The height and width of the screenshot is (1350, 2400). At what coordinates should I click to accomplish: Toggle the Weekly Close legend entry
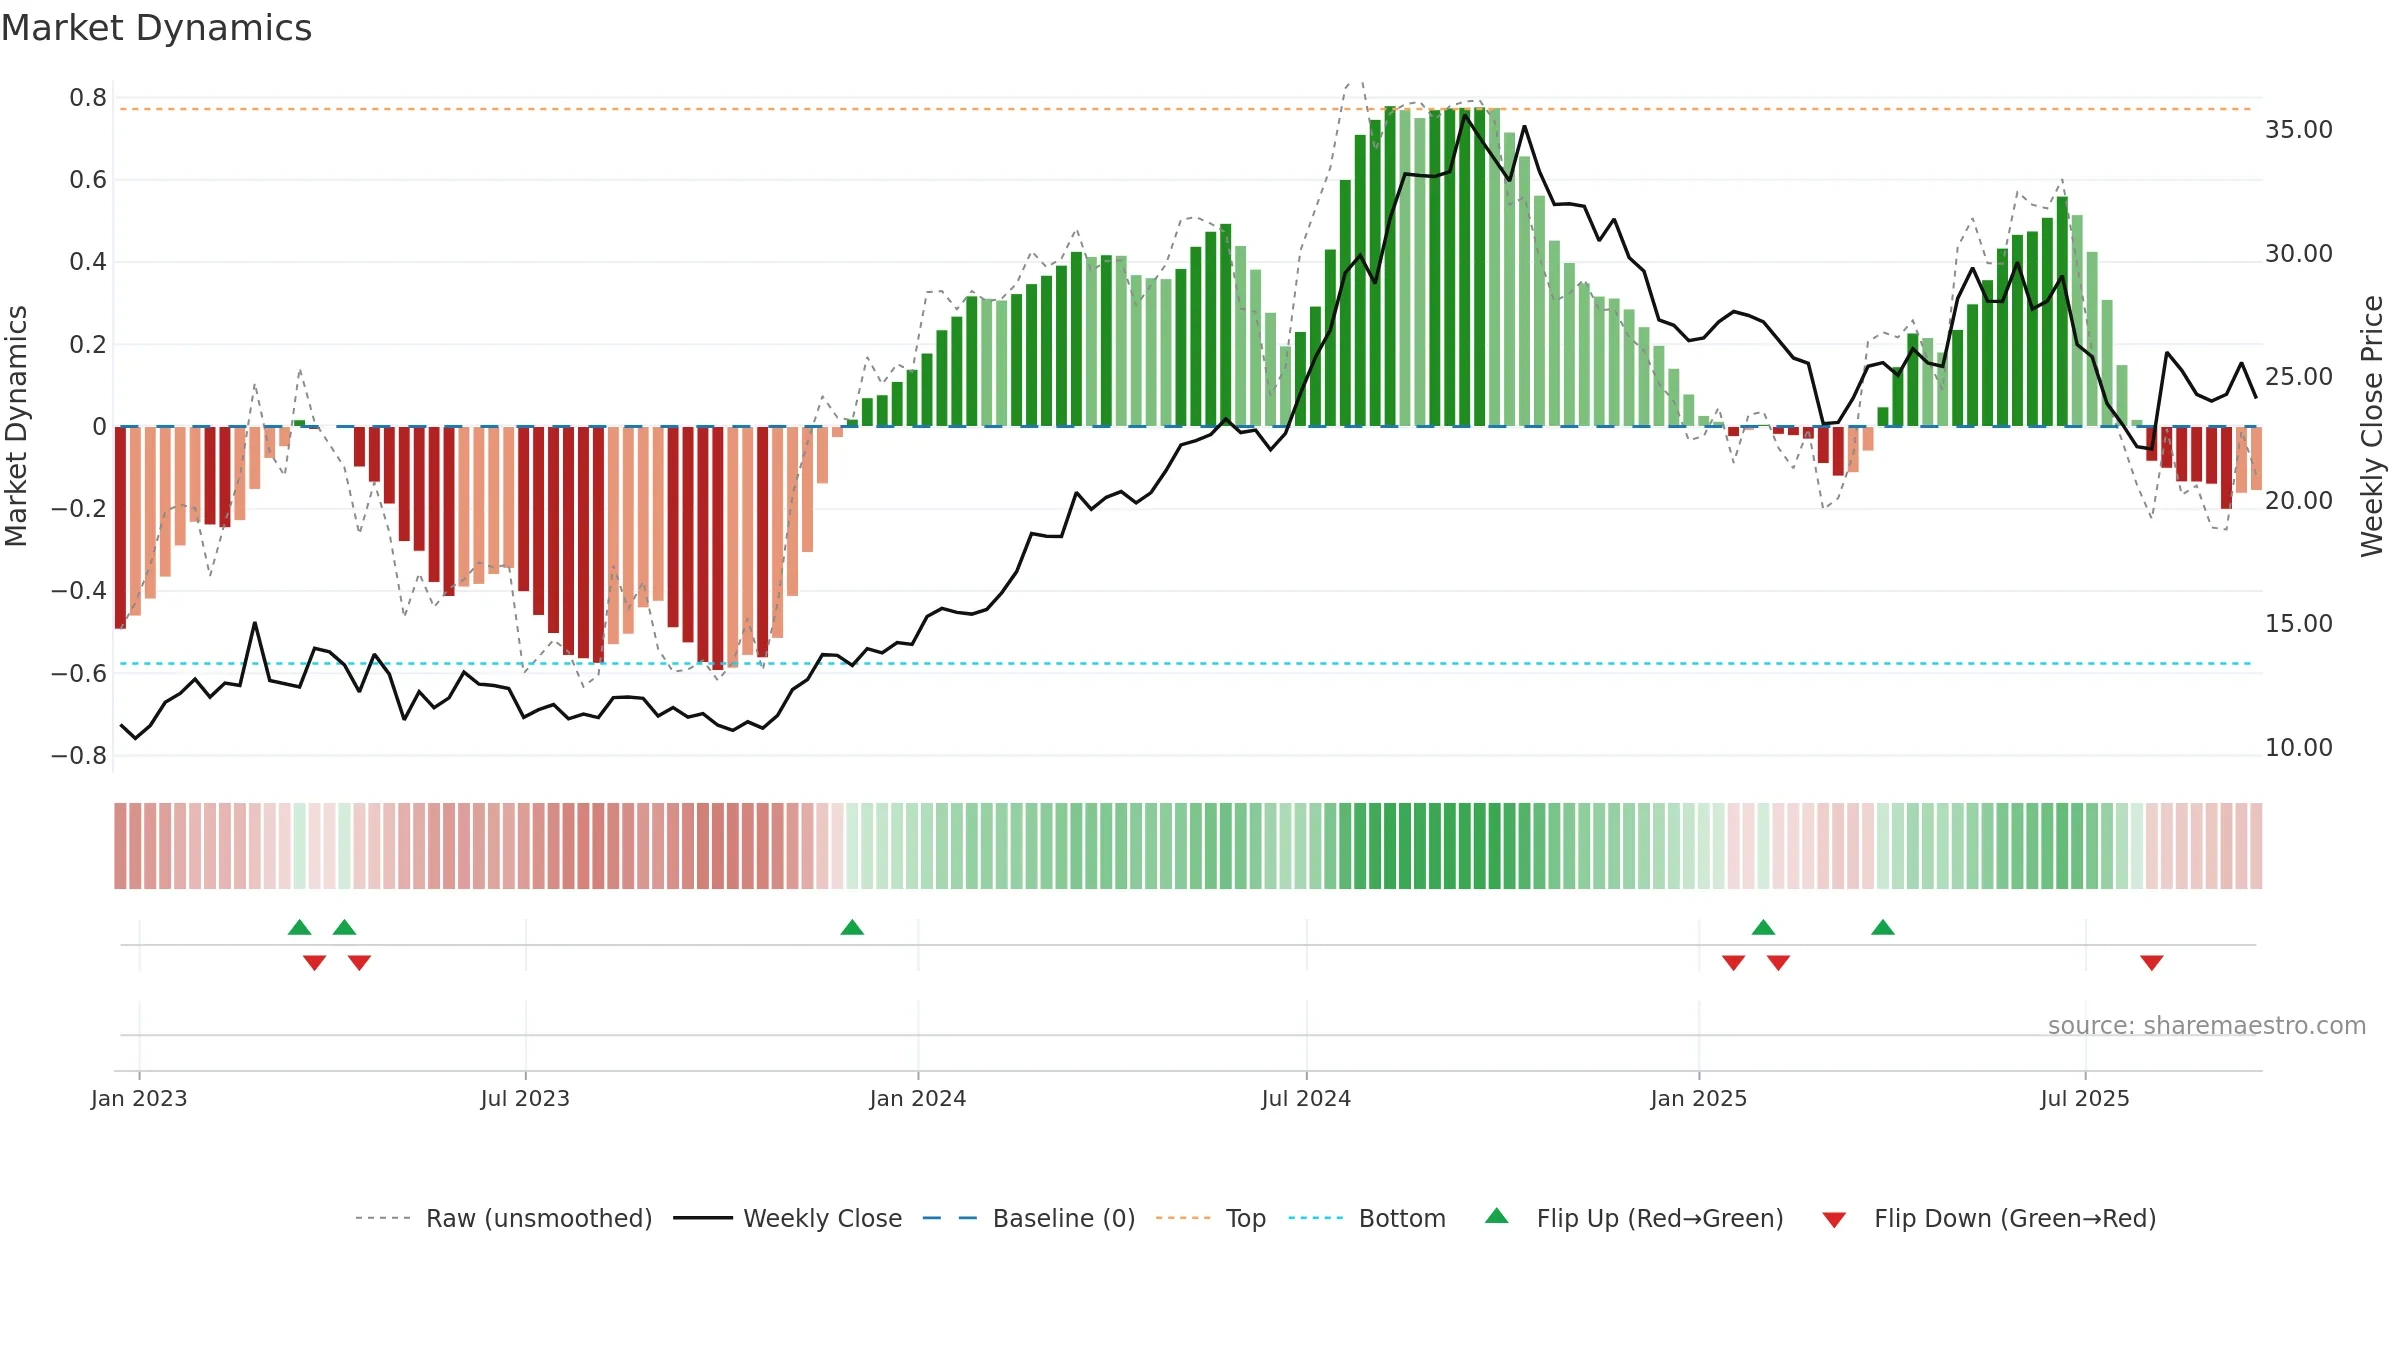coord(788,1218)
